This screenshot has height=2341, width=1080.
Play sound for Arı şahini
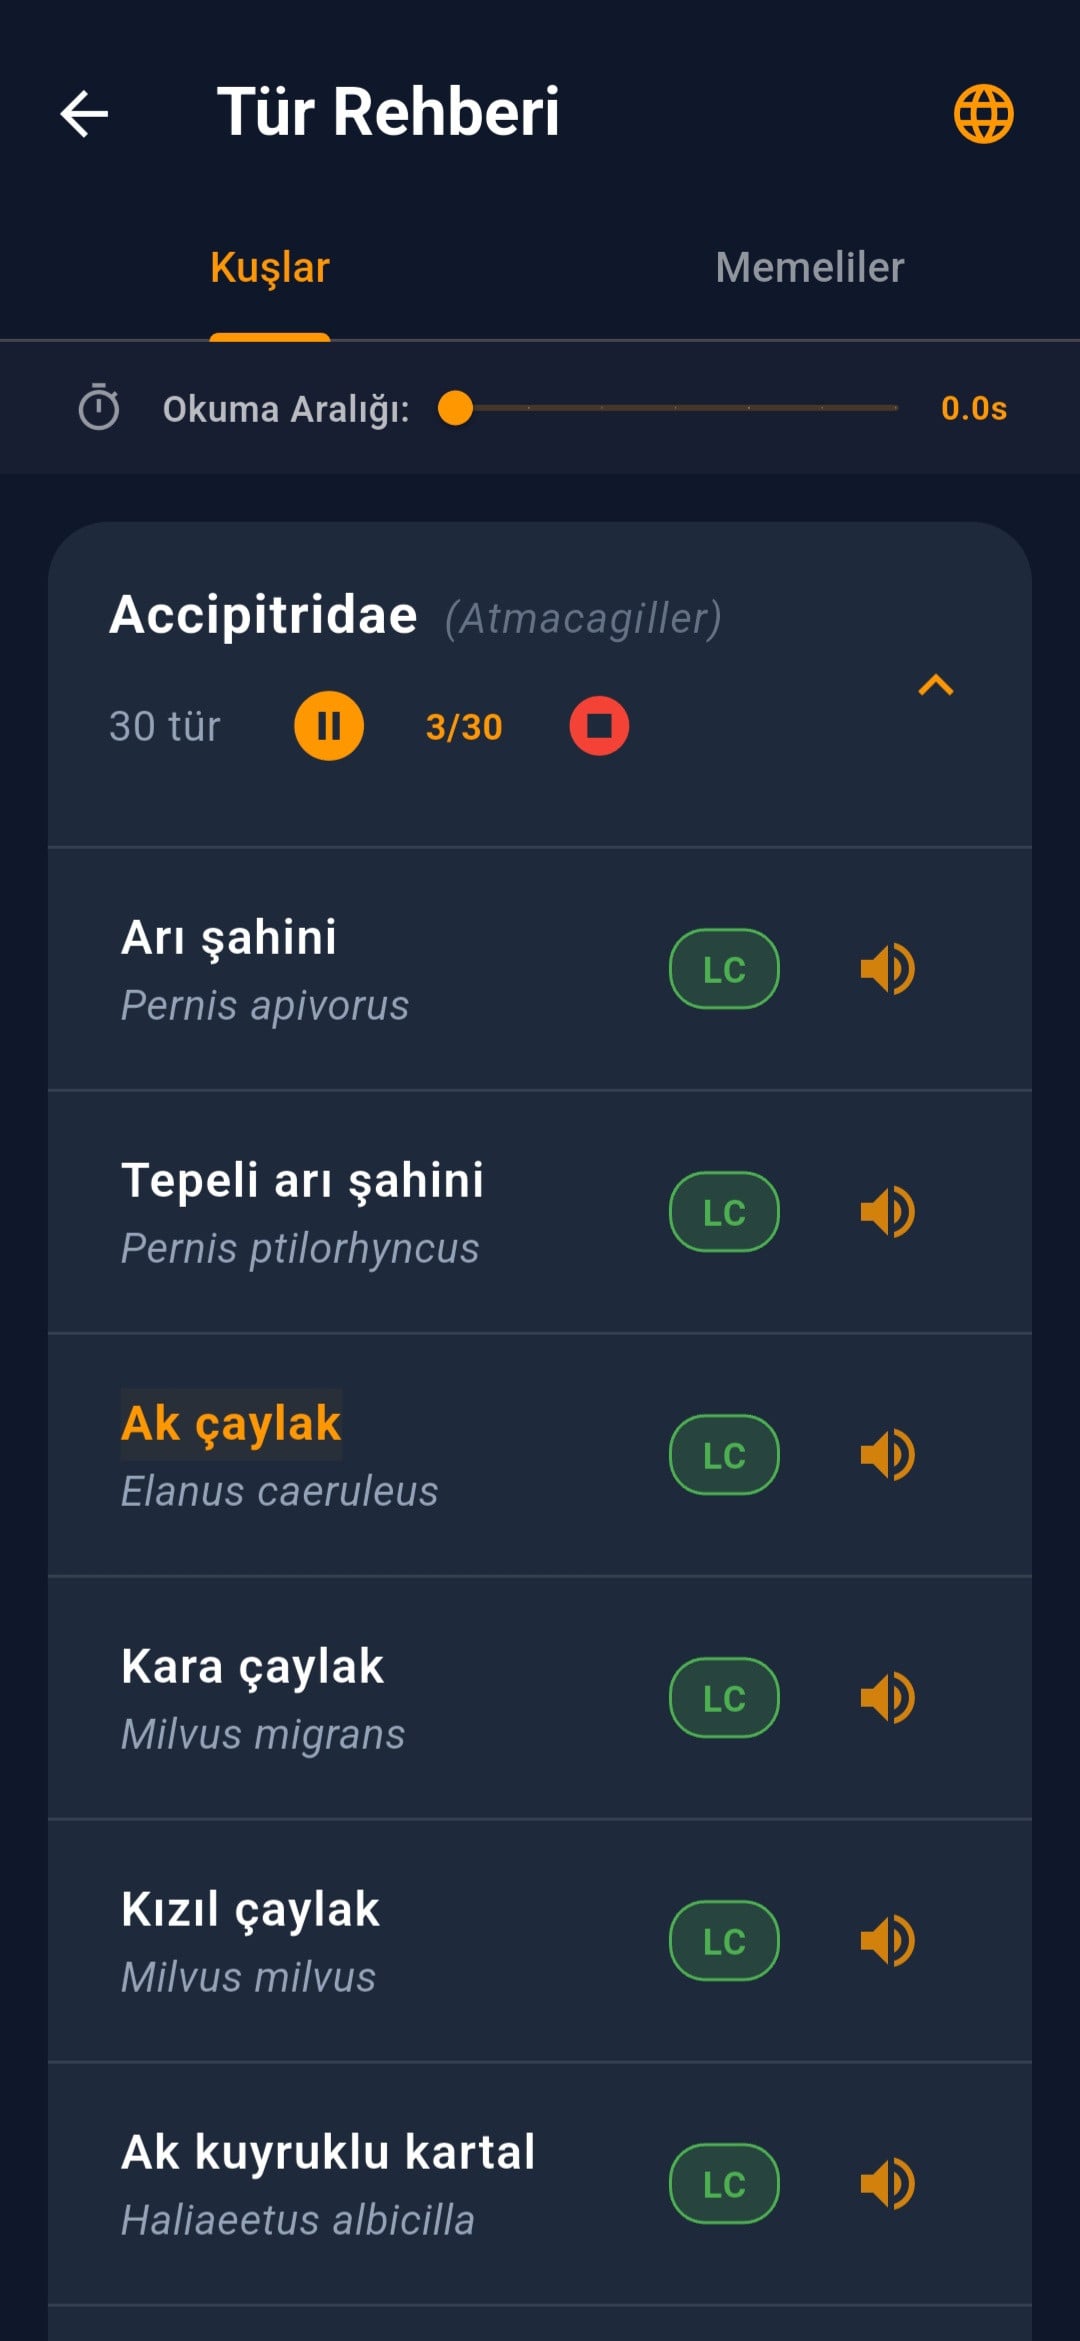[x=887, y=969]
